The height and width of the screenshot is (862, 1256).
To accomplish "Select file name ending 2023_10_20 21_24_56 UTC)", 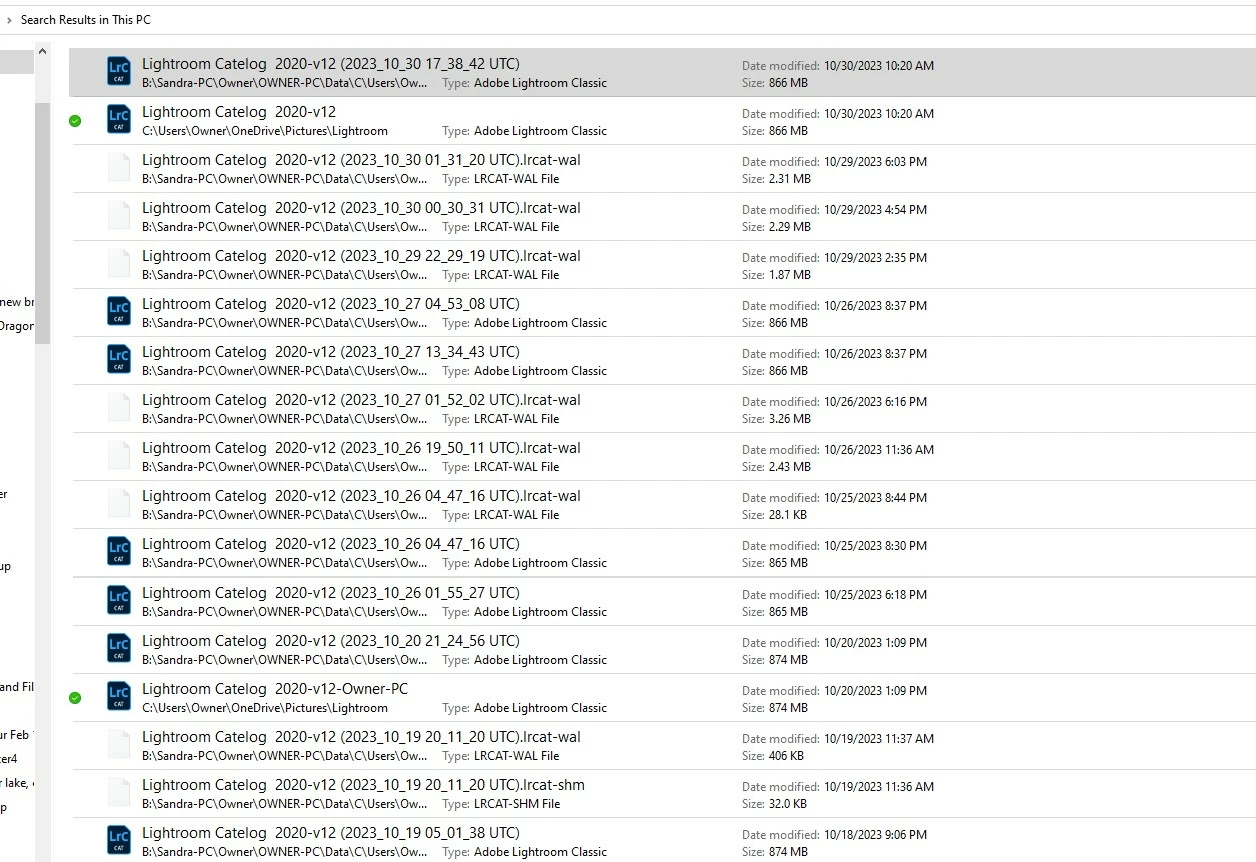I will (331, 641).
